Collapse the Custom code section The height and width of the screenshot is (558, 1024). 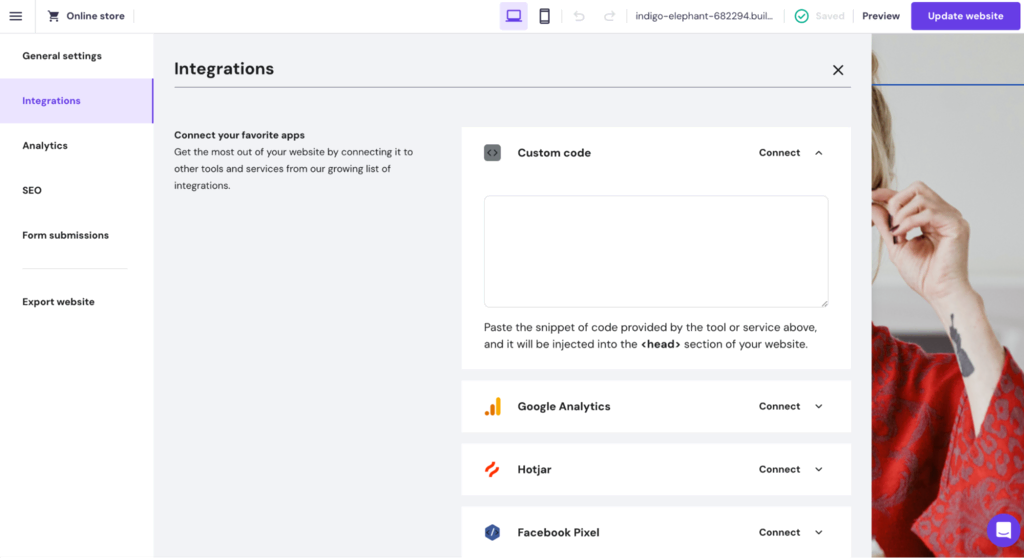(x=819, y=153)
